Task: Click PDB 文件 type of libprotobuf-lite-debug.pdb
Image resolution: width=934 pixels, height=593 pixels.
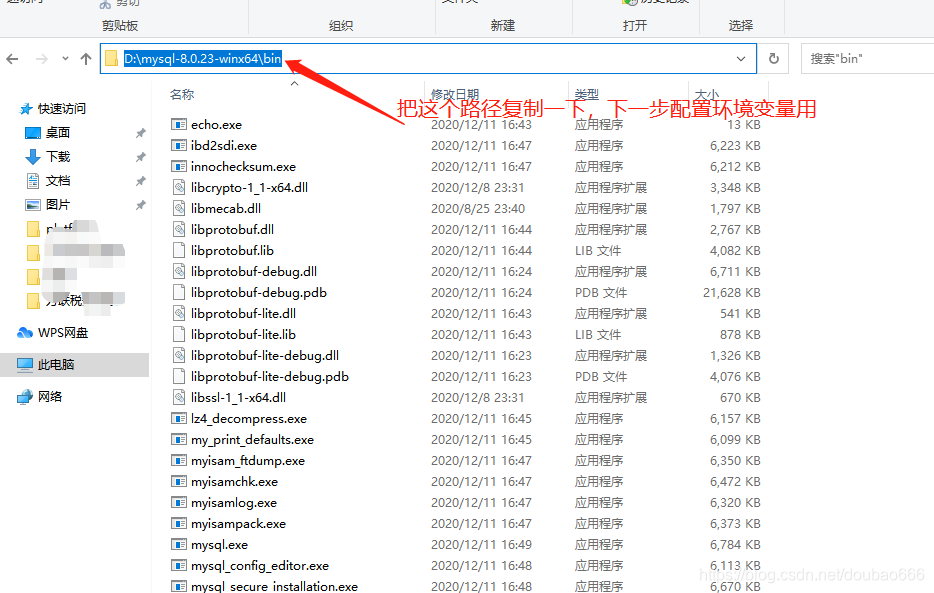Action: (x=601, y=377)
